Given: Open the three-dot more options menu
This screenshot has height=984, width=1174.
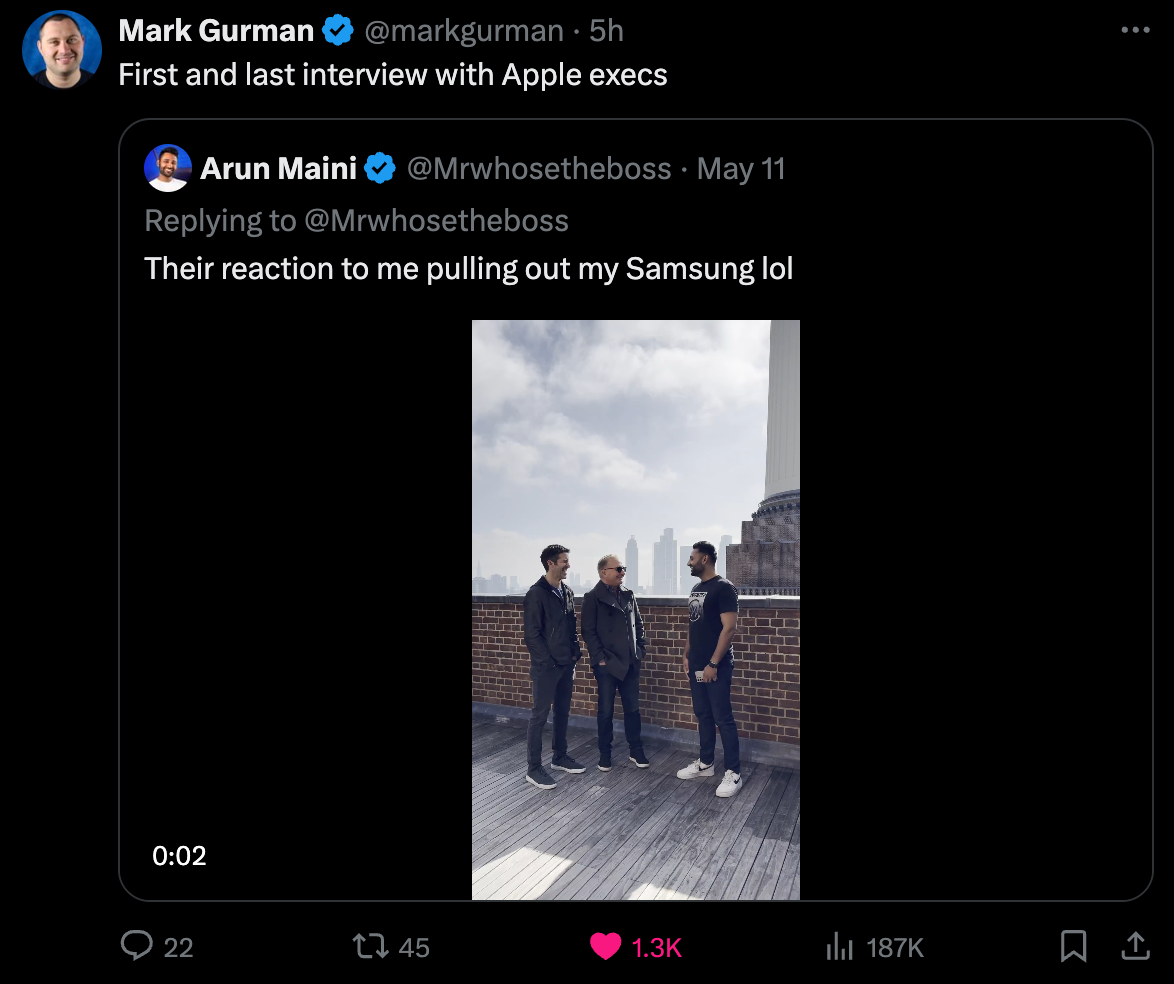Looking at the screenshot, I should pos(1135,30).
